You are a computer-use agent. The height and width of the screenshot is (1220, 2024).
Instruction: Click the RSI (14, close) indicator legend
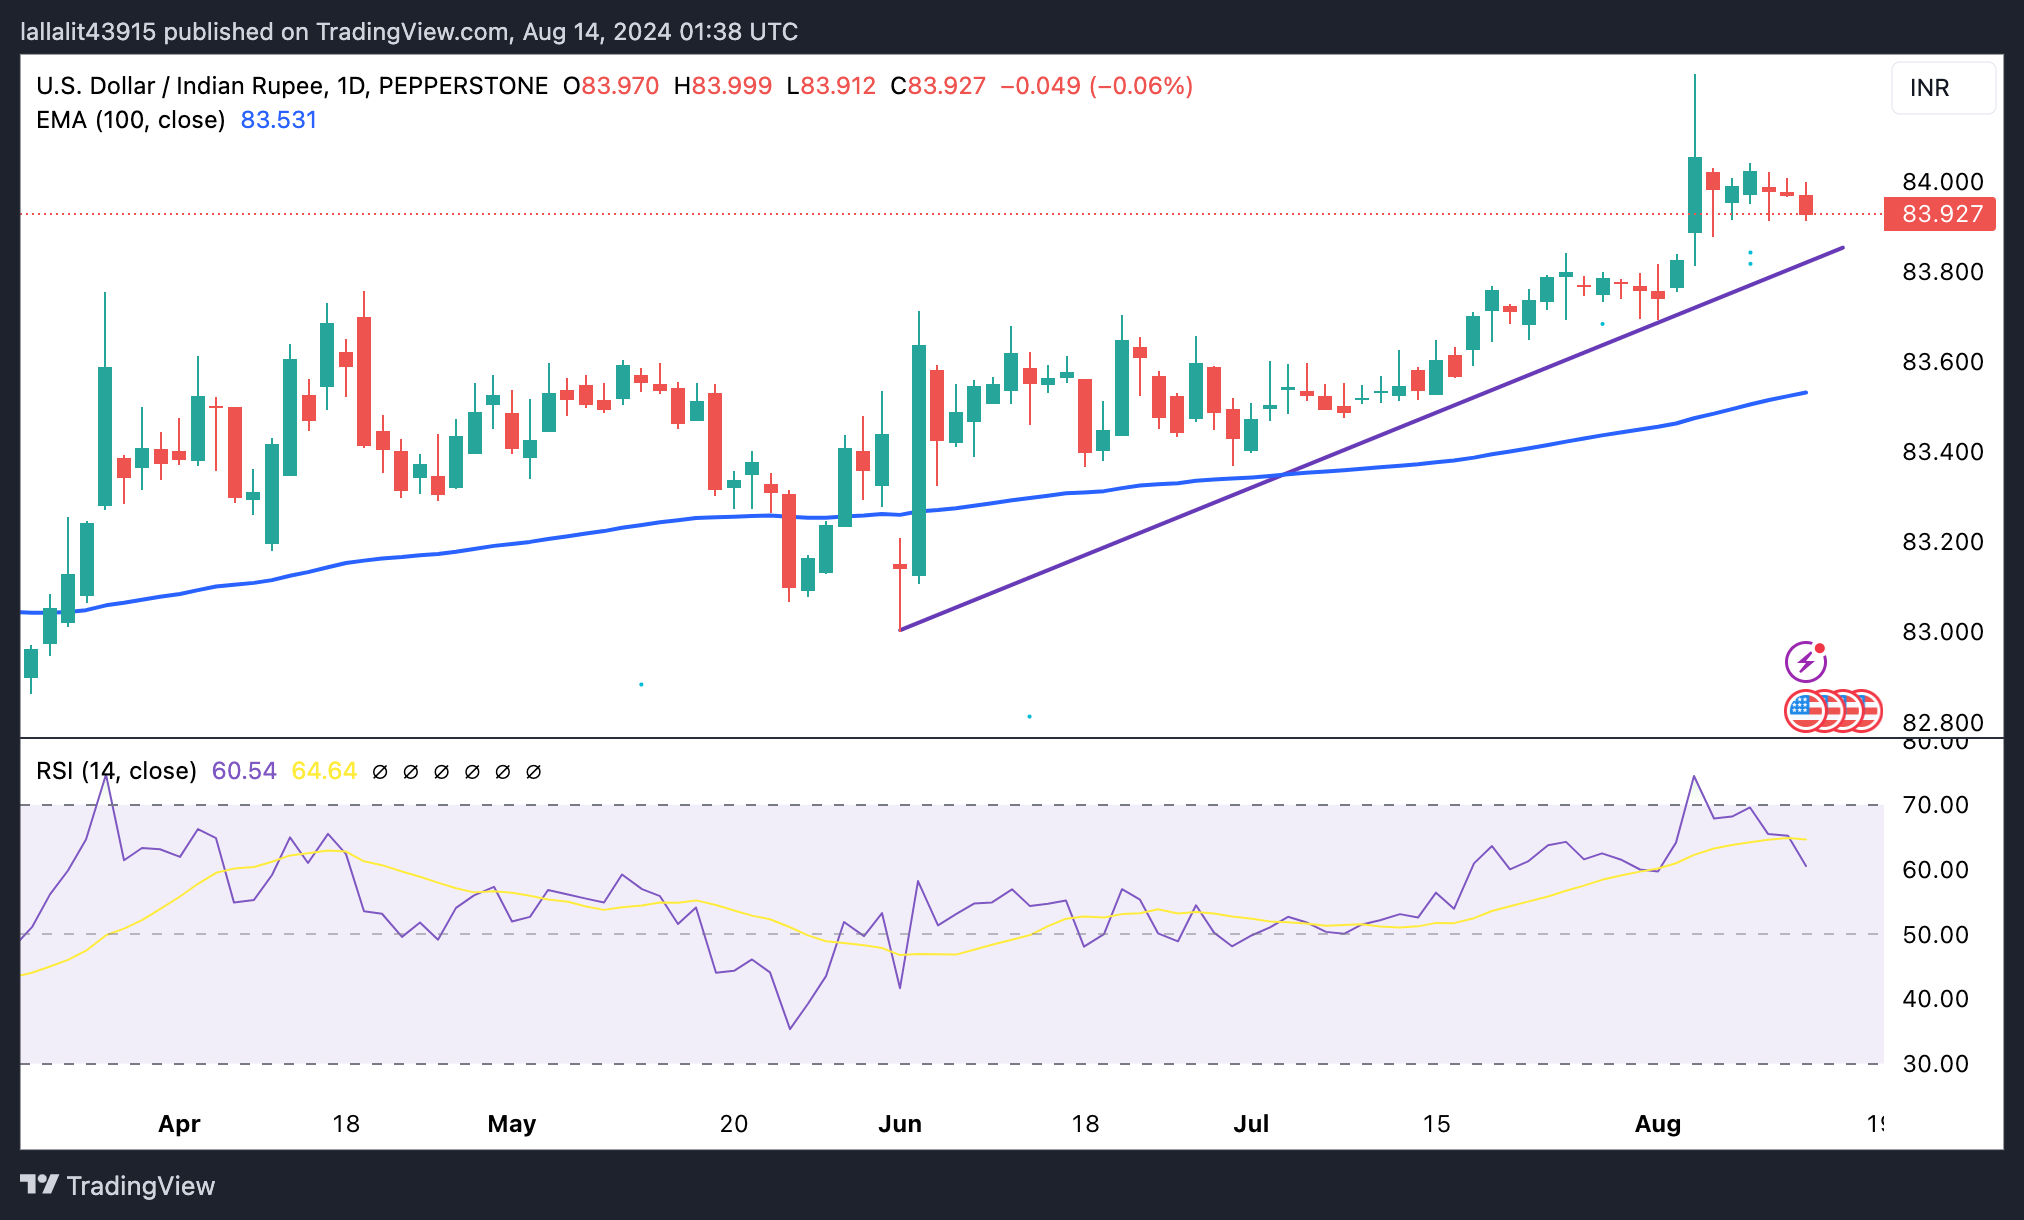[x=116, y=771]
